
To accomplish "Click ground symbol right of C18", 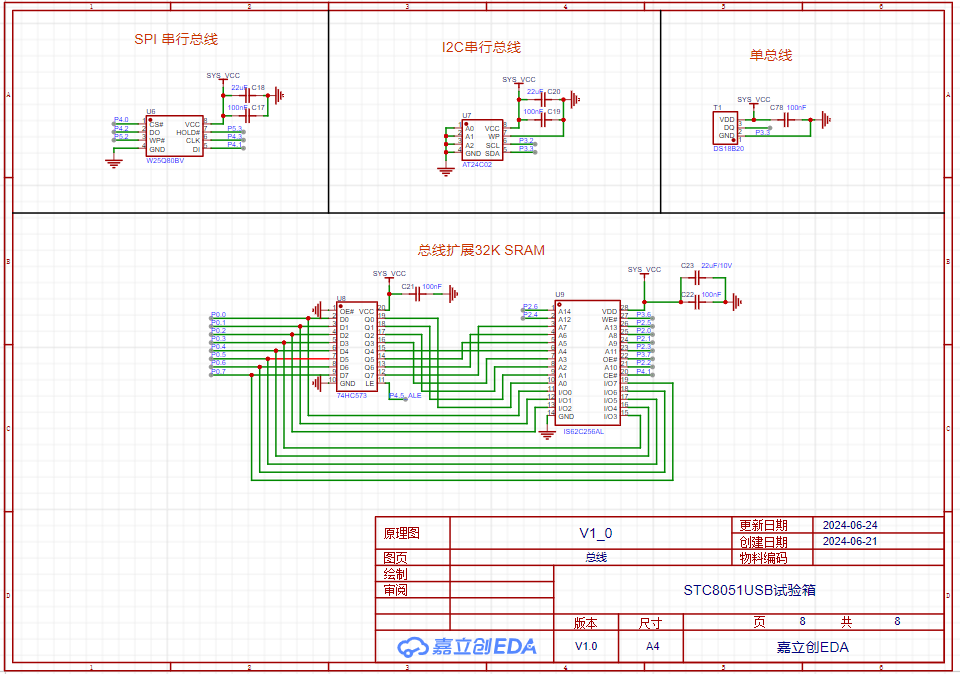I will click(x=279, y=95).
